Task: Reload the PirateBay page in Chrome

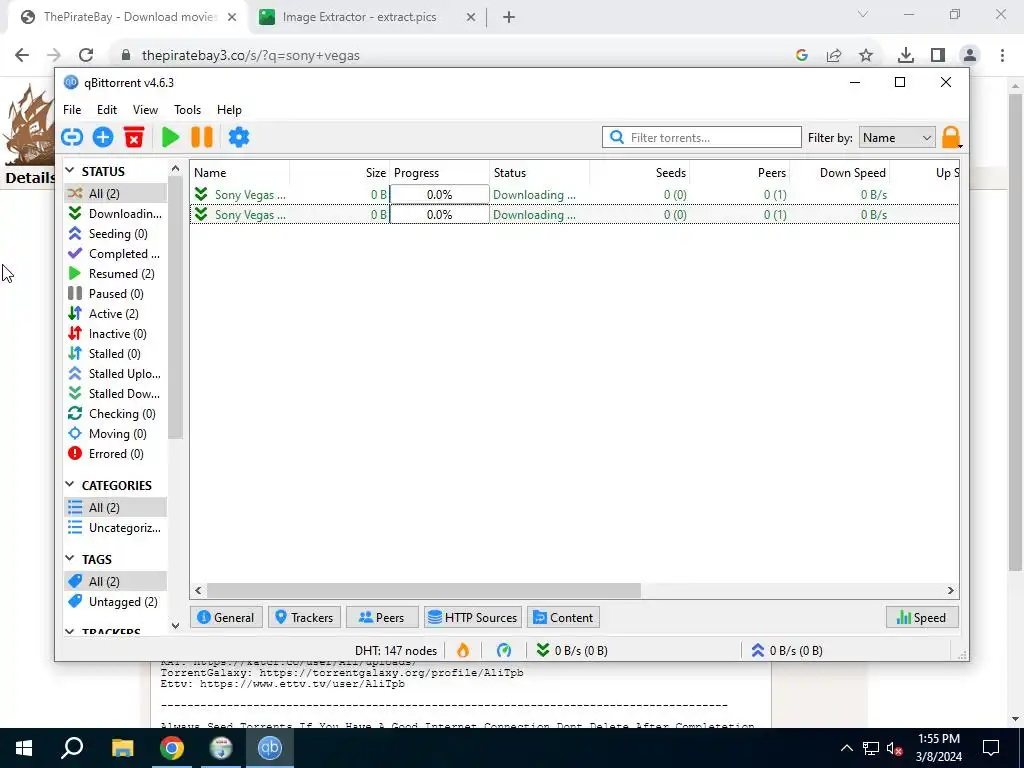Action: pyautogui.click(x=86, y=56)
